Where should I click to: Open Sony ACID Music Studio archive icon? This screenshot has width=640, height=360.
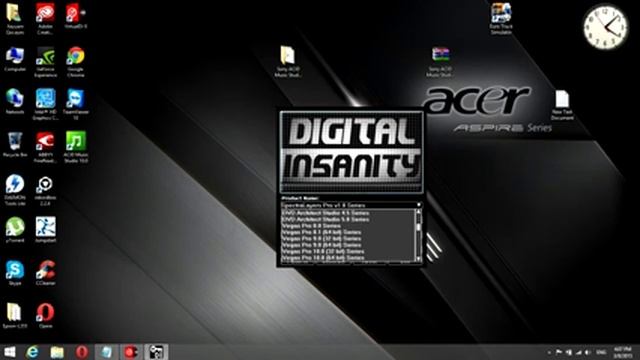tap(440, 62)
